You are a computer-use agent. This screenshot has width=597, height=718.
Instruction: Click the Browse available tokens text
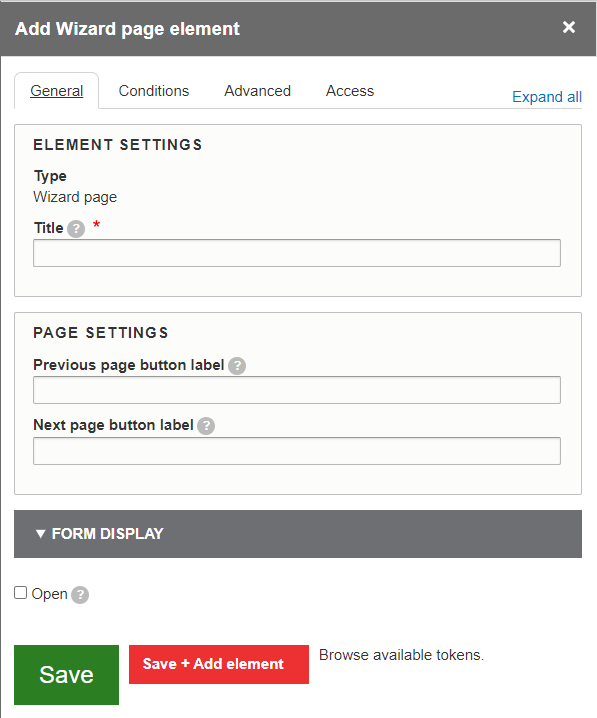tap(401, 655)
